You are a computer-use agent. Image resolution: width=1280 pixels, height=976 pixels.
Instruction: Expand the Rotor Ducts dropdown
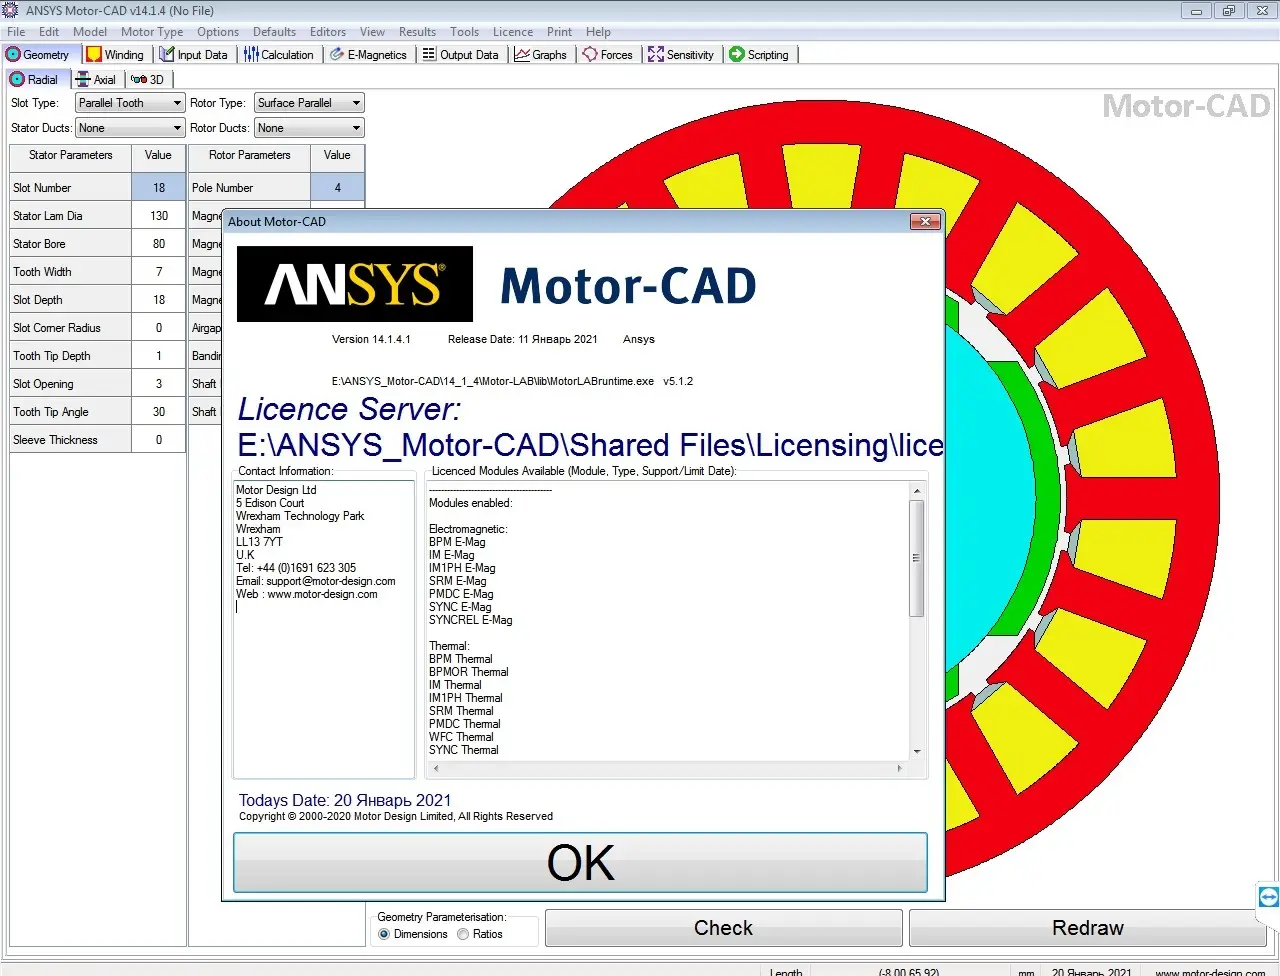click(x=356, y=128)
